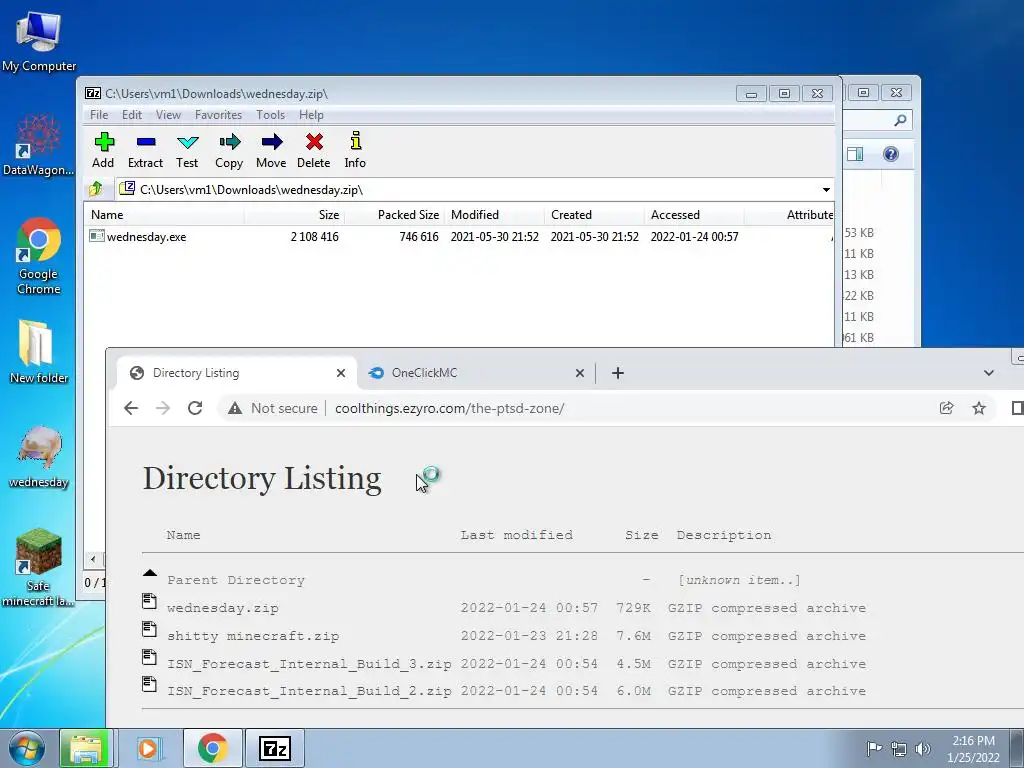Image resolution: width=1024 pixels, height=768 pixels.
Task: Click the shitty minecraft.zip link
Action: coord(253,636)
